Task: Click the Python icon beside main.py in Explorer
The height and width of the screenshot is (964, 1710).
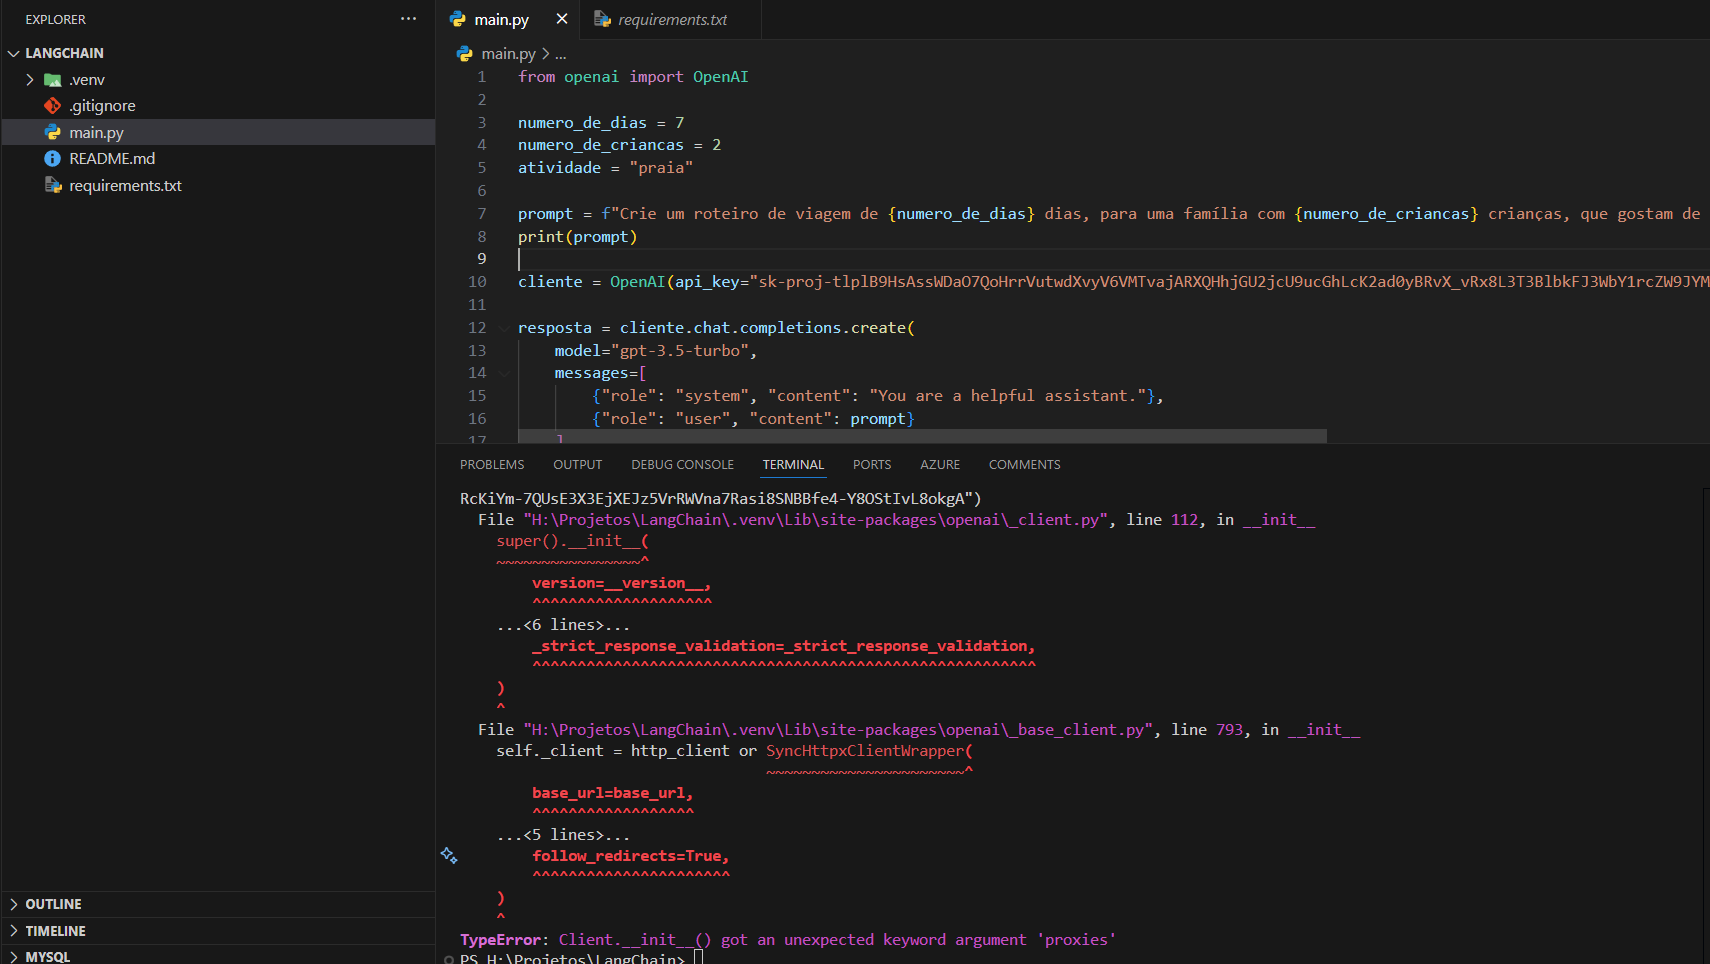Action: click(53, 132)
